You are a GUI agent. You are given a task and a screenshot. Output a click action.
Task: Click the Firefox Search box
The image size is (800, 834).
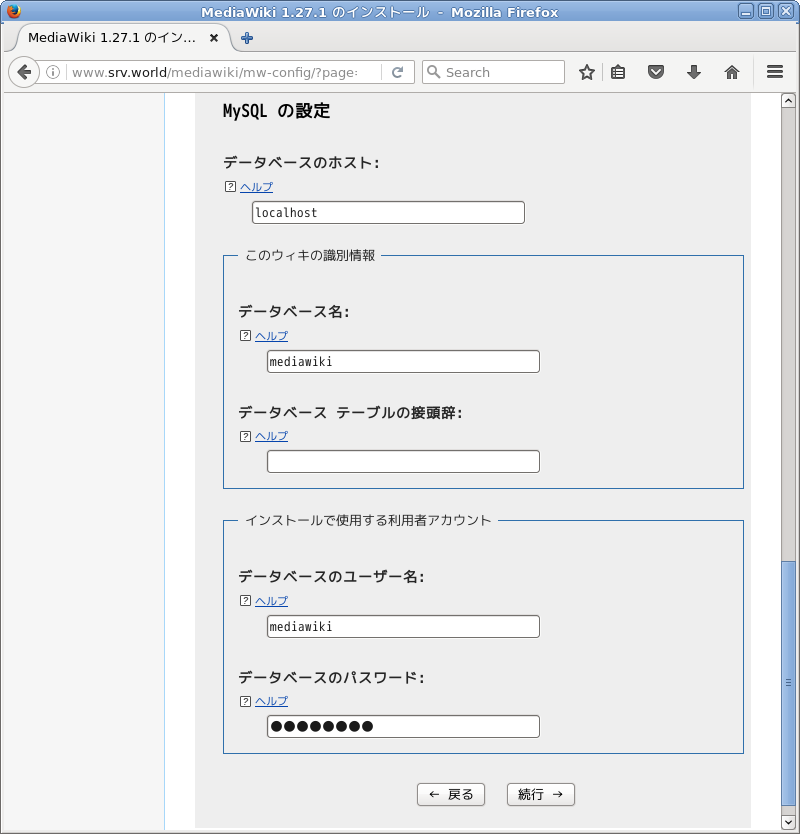pos(493,72)
